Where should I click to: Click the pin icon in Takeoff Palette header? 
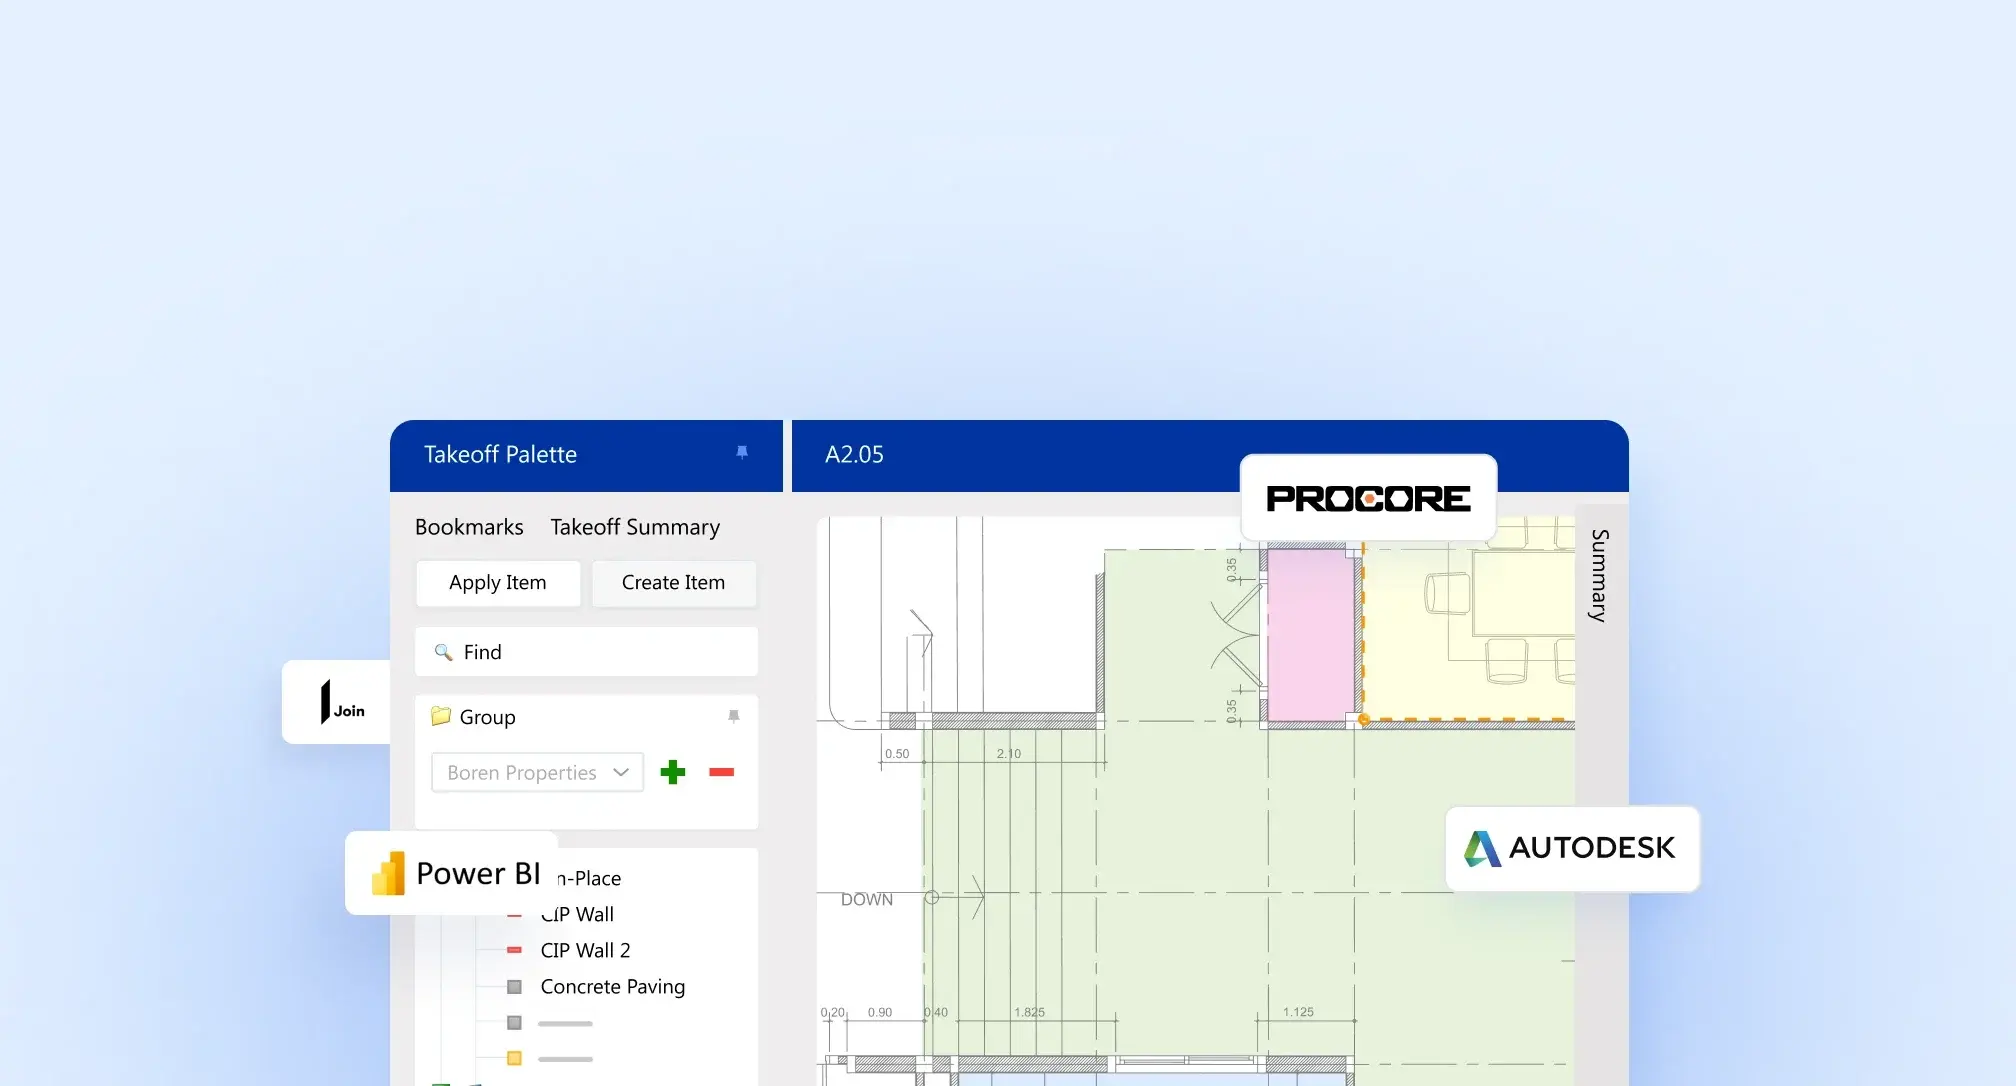point(742,453)
